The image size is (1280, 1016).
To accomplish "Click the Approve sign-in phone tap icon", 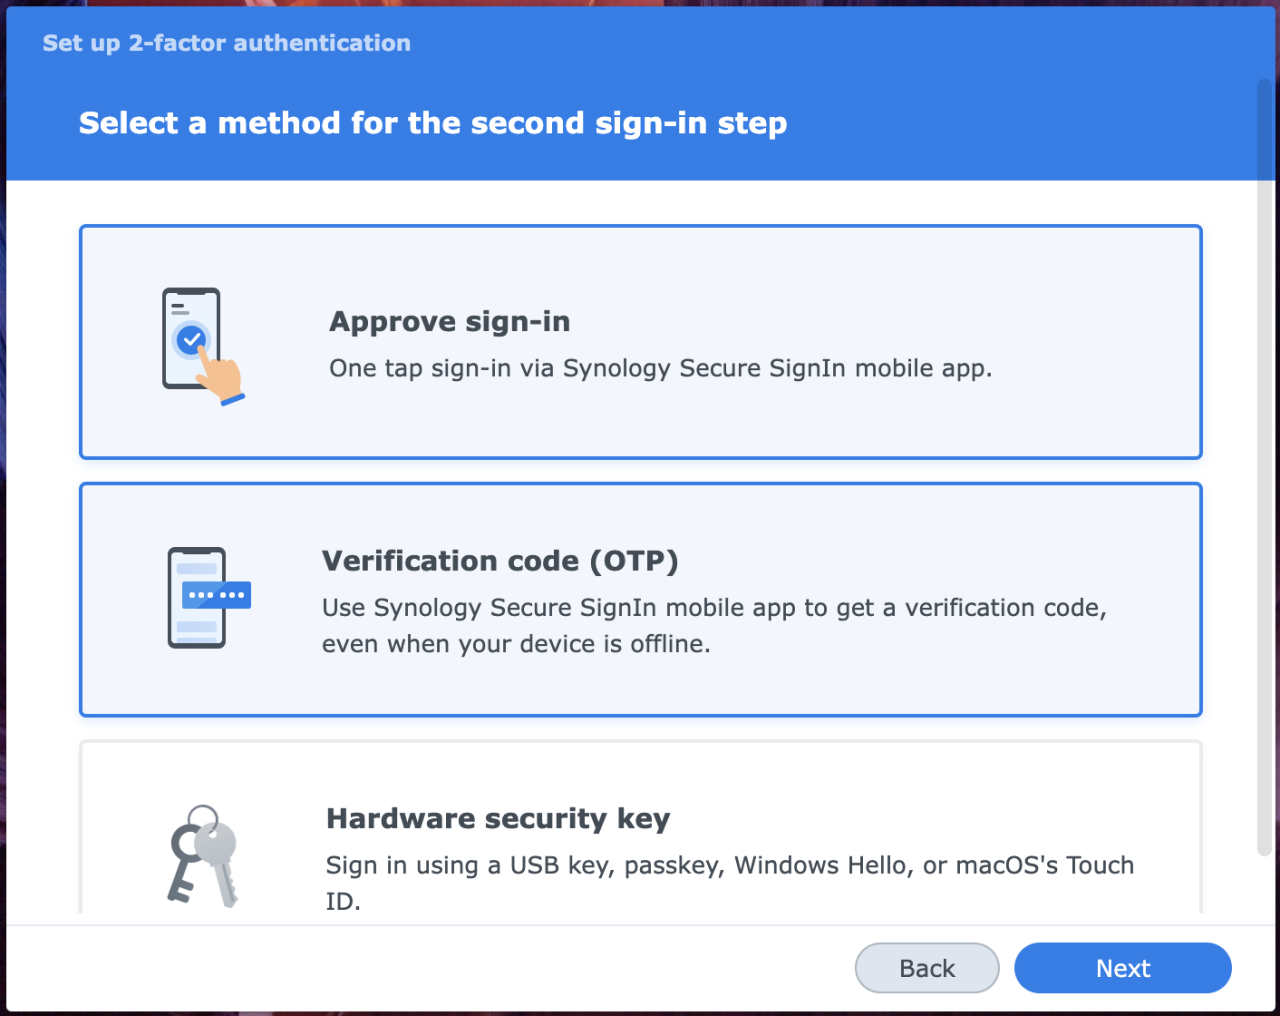I will pos(203,346).
